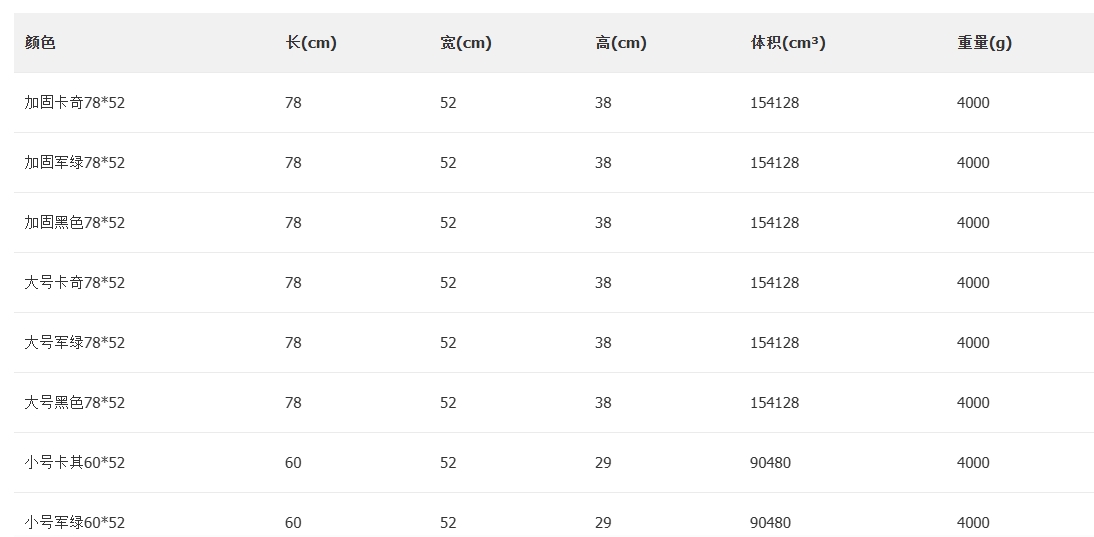Select the 小号军绿60*52 row label
This screenshot has height=537, width=1094.
point(75,522)
